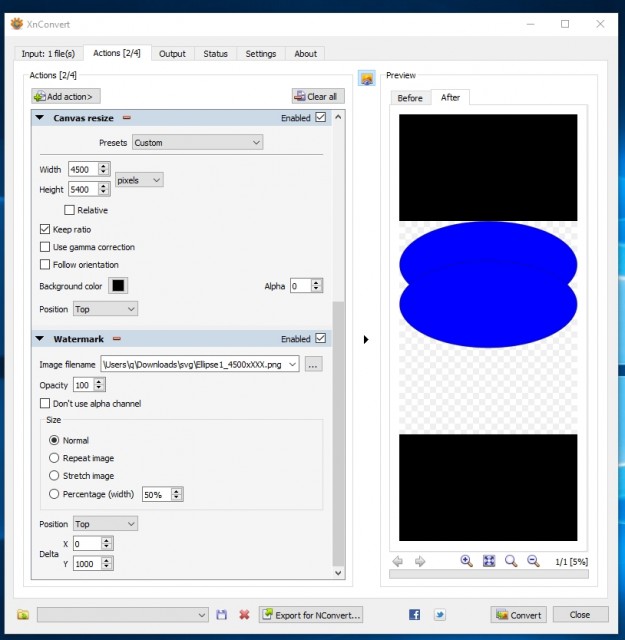Toggle the preview image icon button
Screen dimensions: 625x640
367,78
